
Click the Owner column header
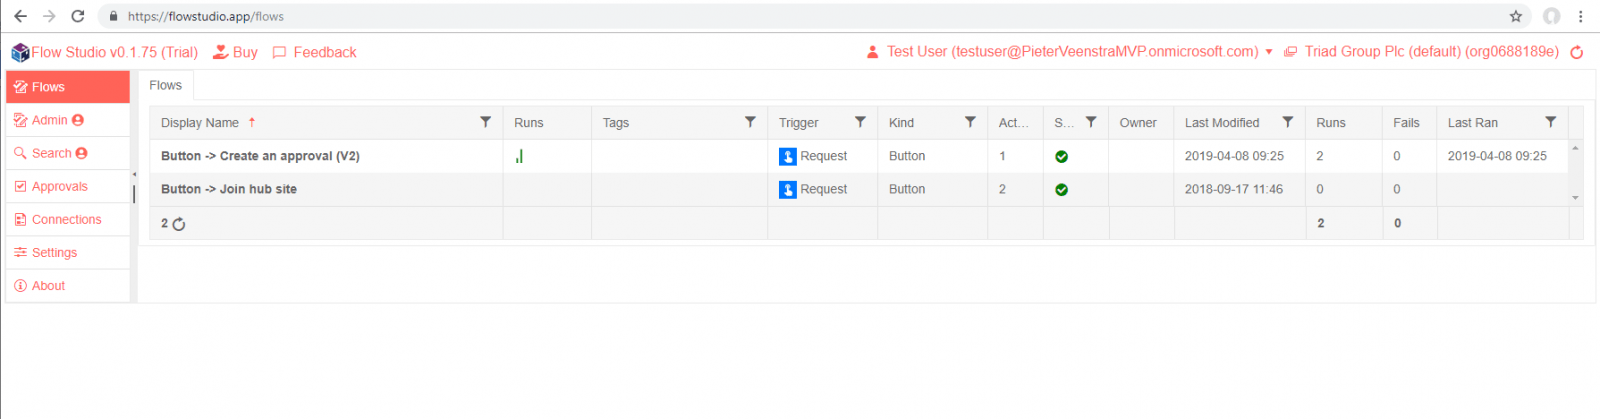pos(1141,123)
